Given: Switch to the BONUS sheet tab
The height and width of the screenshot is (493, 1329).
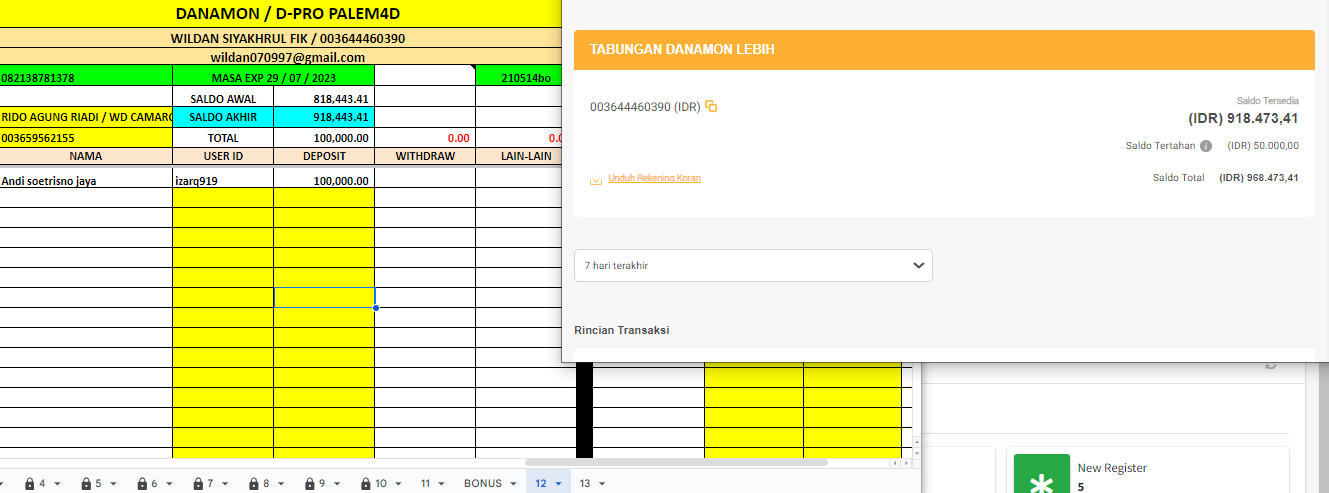Looking at the screenshot, I should coord(483,484).
